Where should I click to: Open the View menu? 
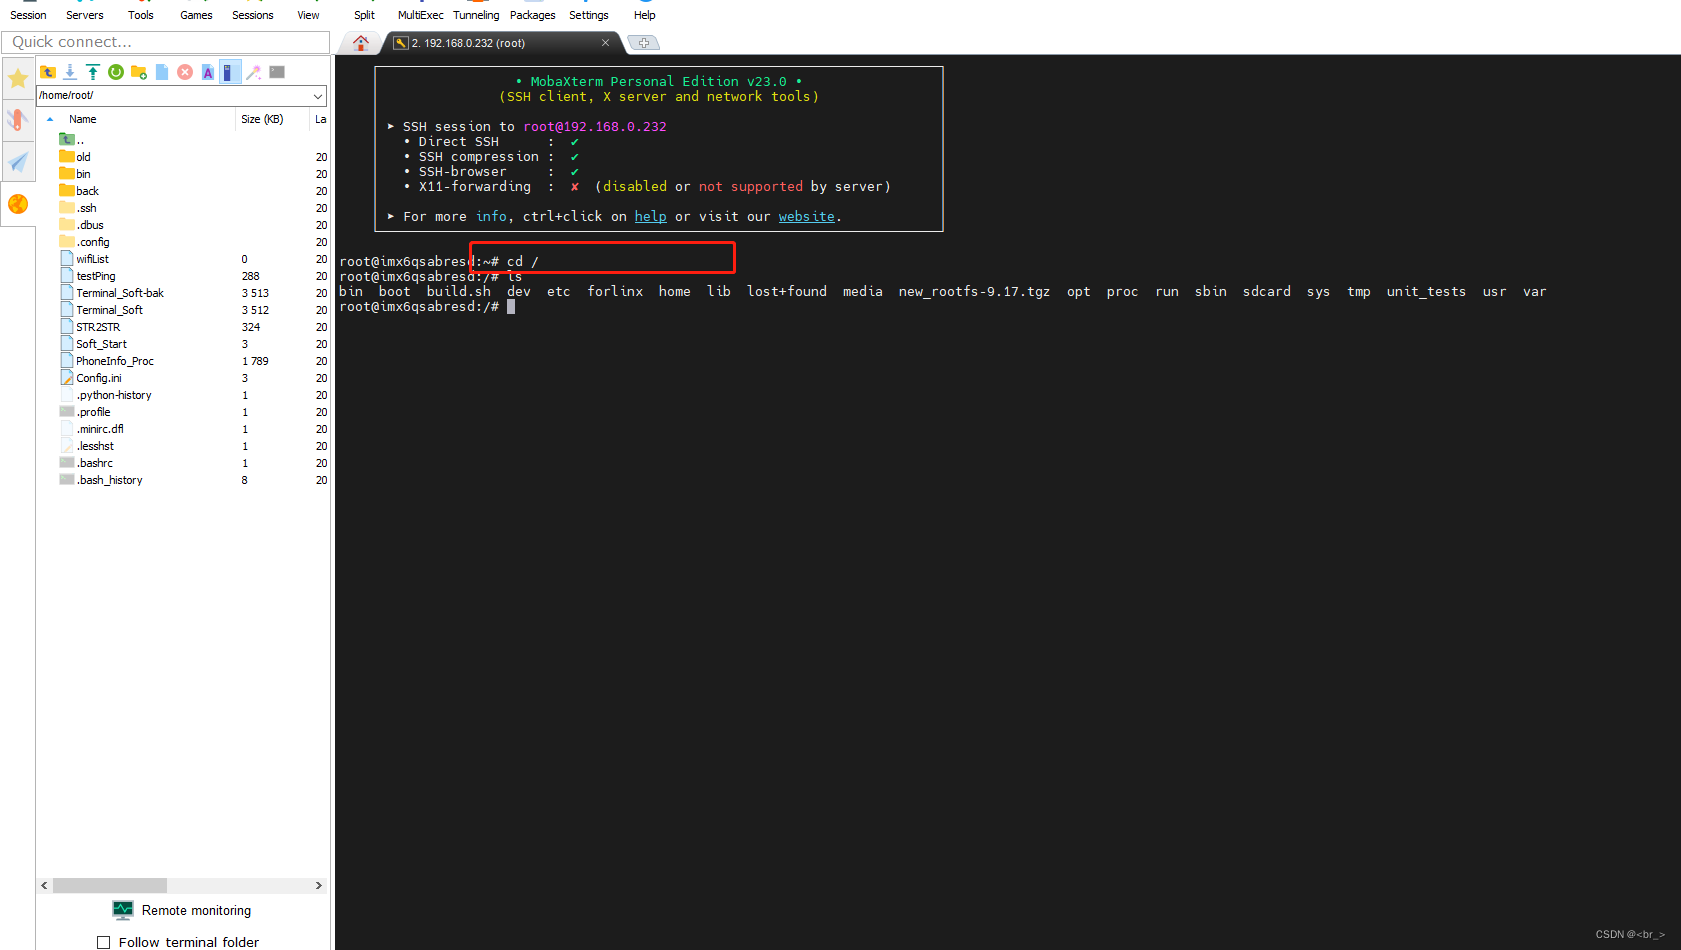click(308, 15)
